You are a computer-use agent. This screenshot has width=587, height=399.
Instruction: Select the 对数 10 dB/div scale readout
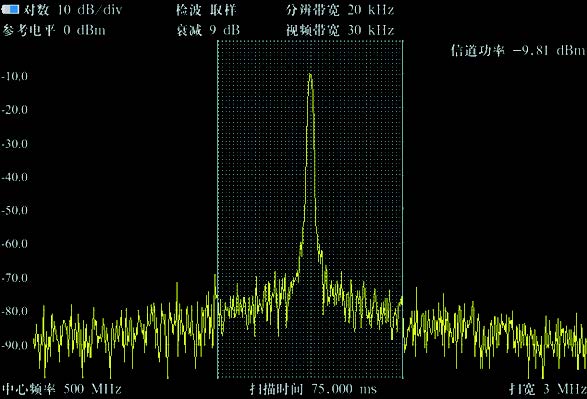click(73, 10)
